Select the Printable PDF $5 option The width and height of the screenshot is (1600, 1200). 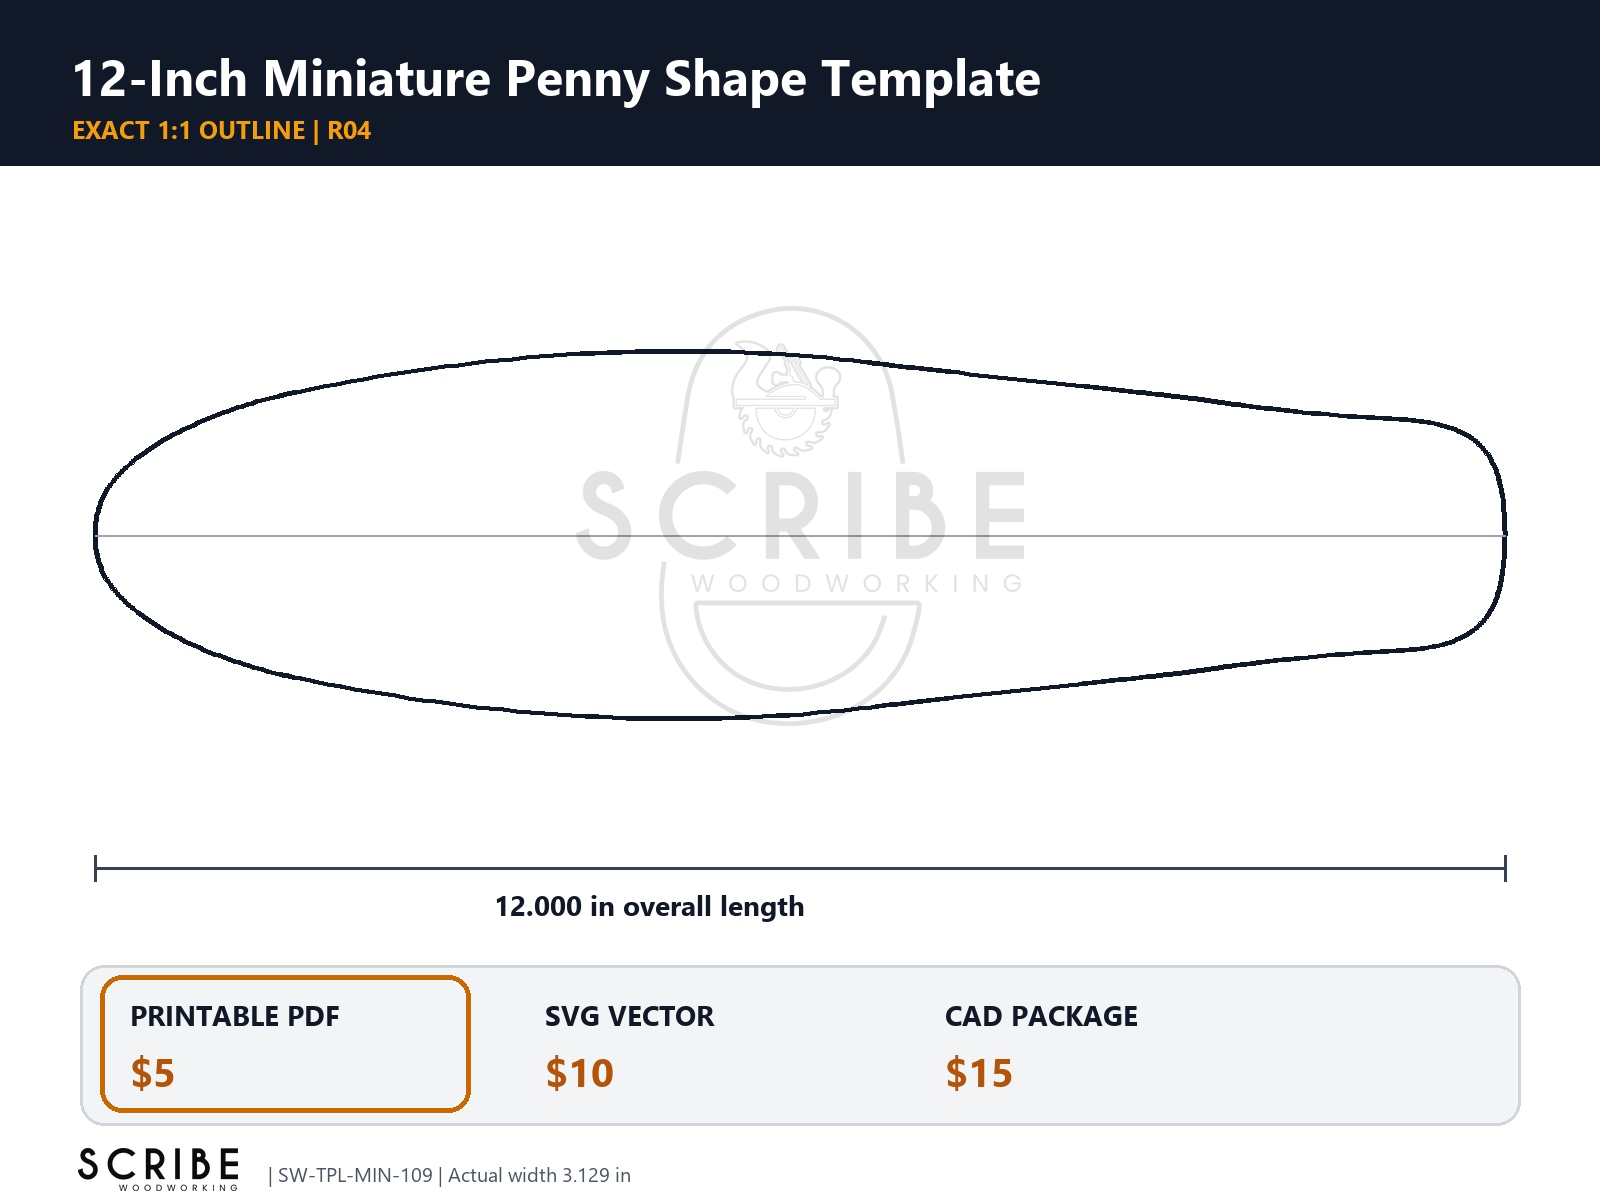click(x=285, y=1044)
